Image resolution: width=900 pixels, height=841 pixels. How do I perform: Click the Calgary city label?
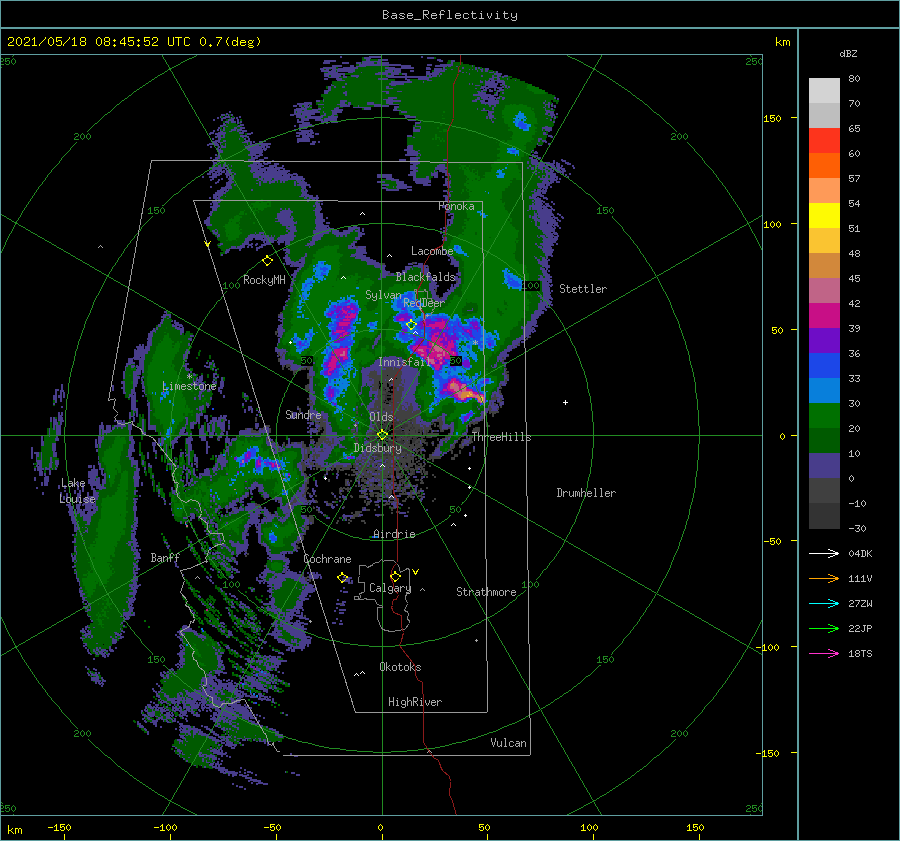[x=390, y=588]
